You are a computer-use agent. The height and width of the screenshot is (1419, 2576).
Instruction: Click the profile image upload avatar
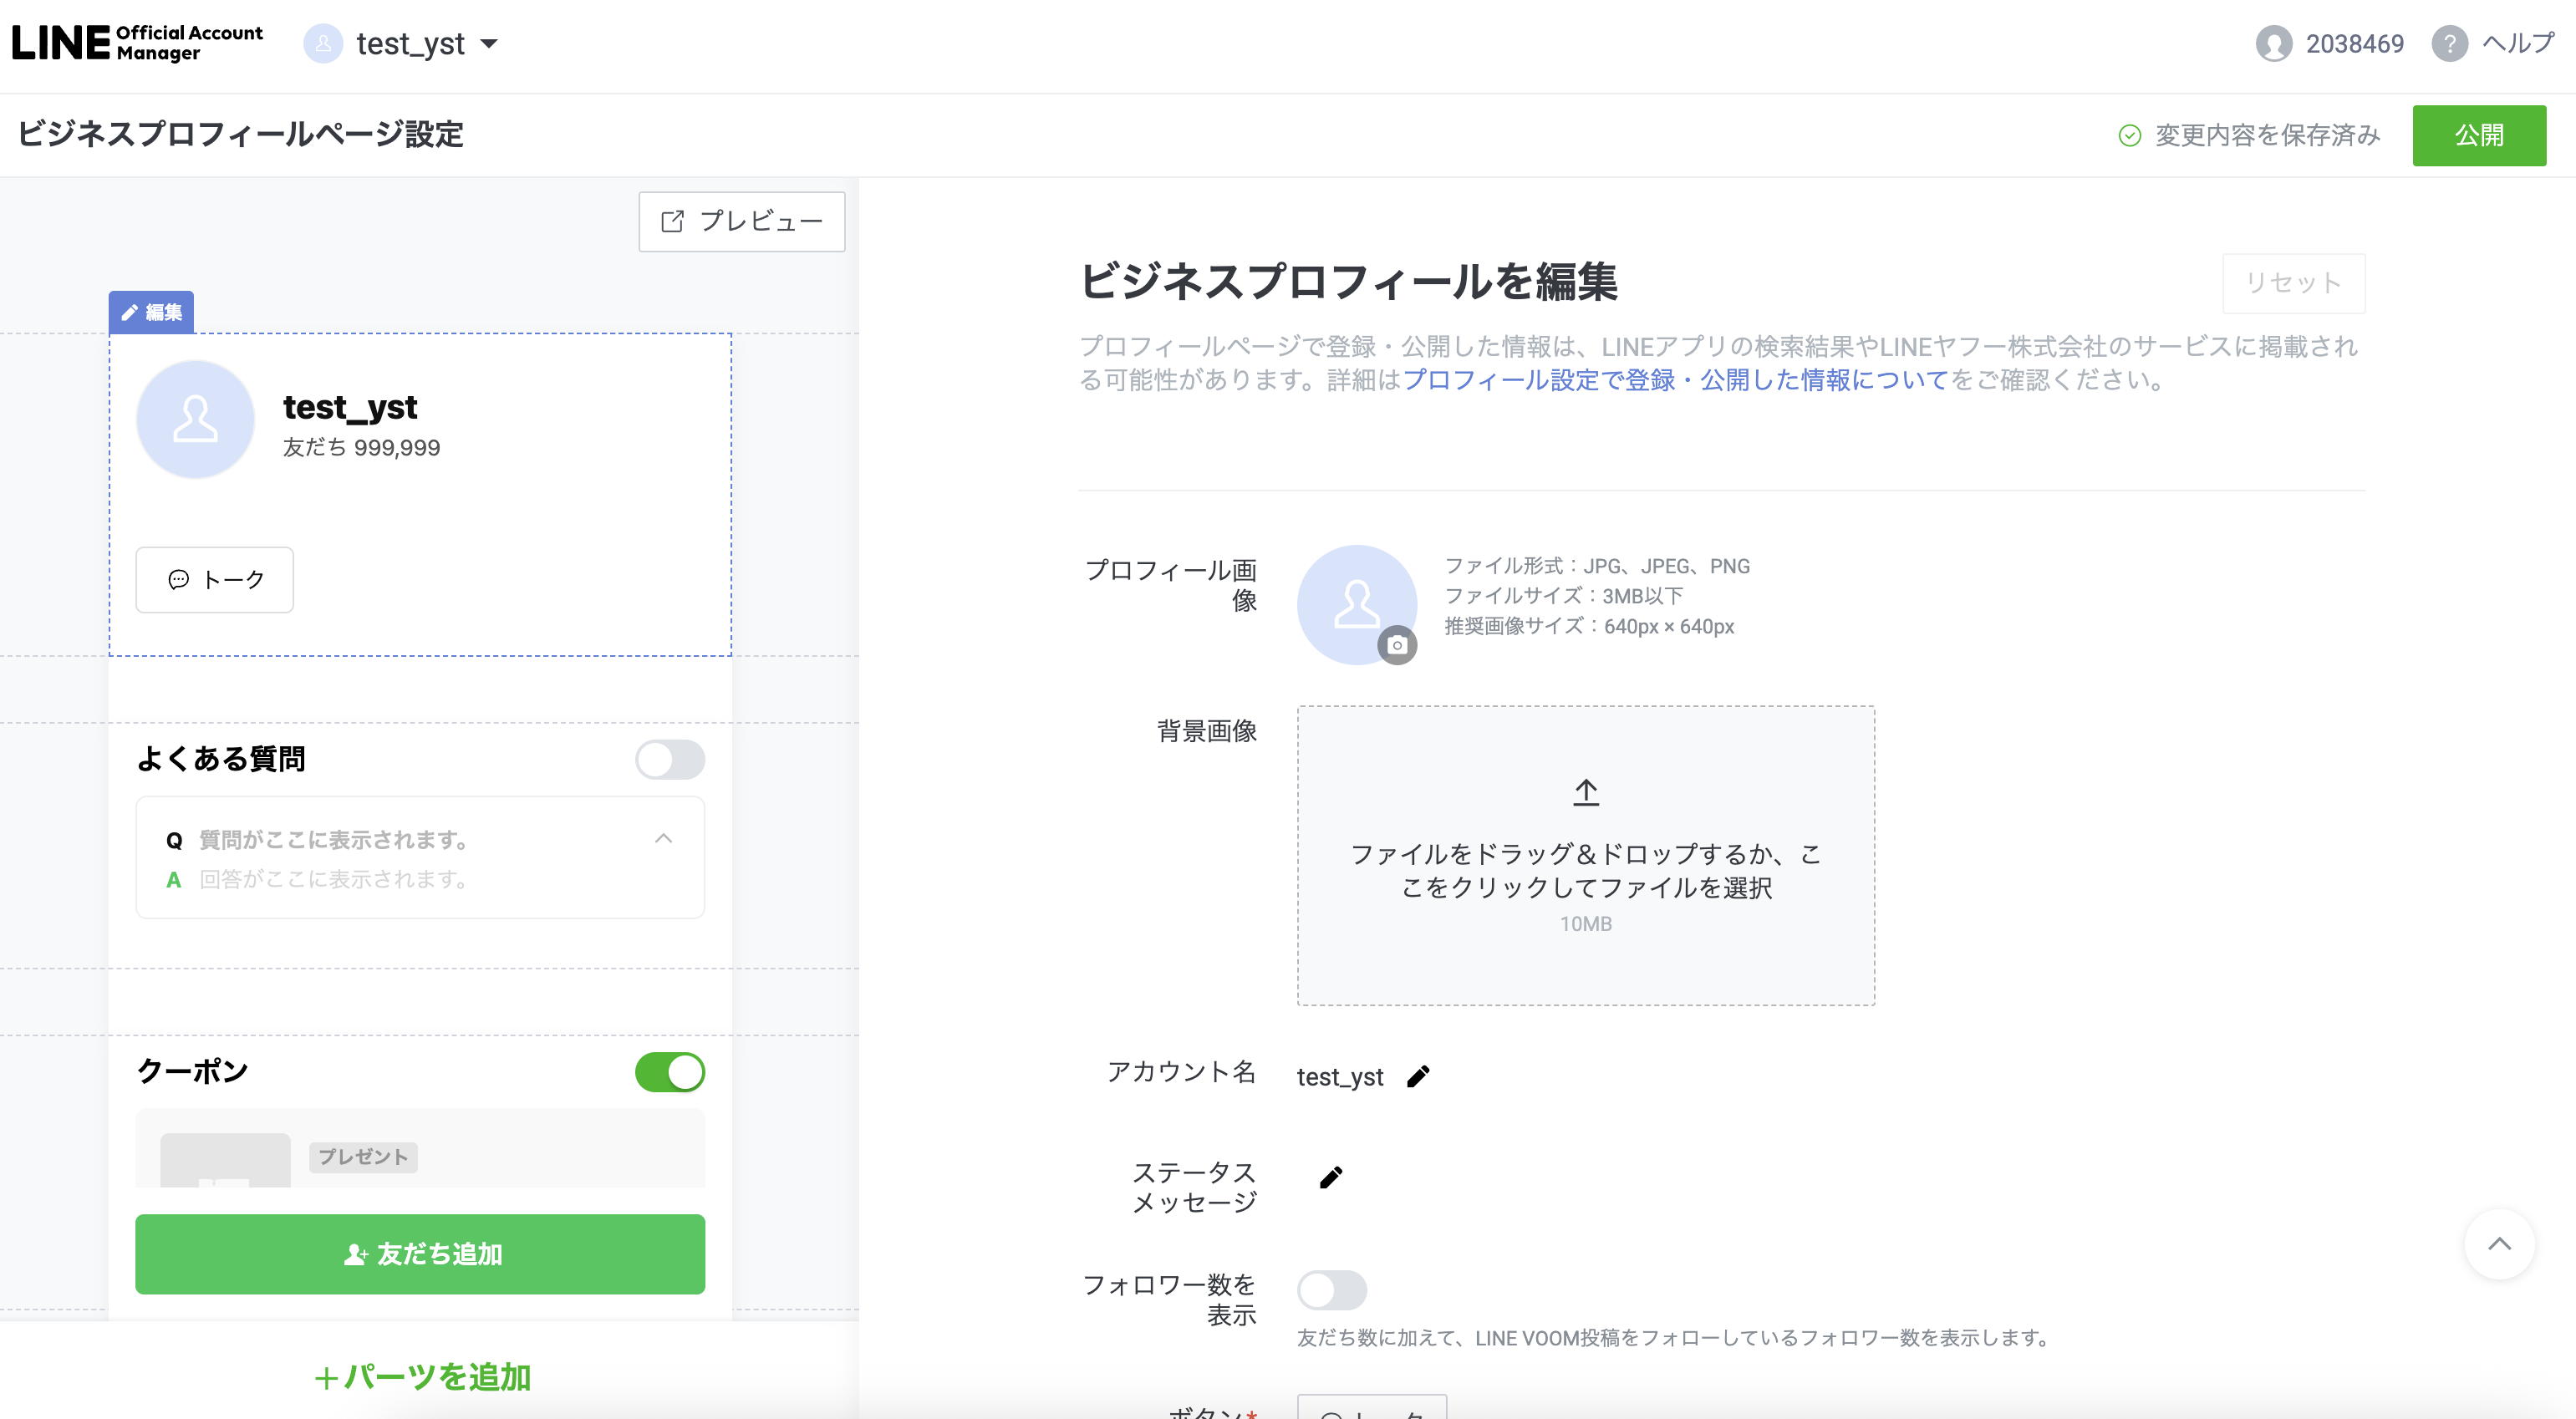point(1357,605)
